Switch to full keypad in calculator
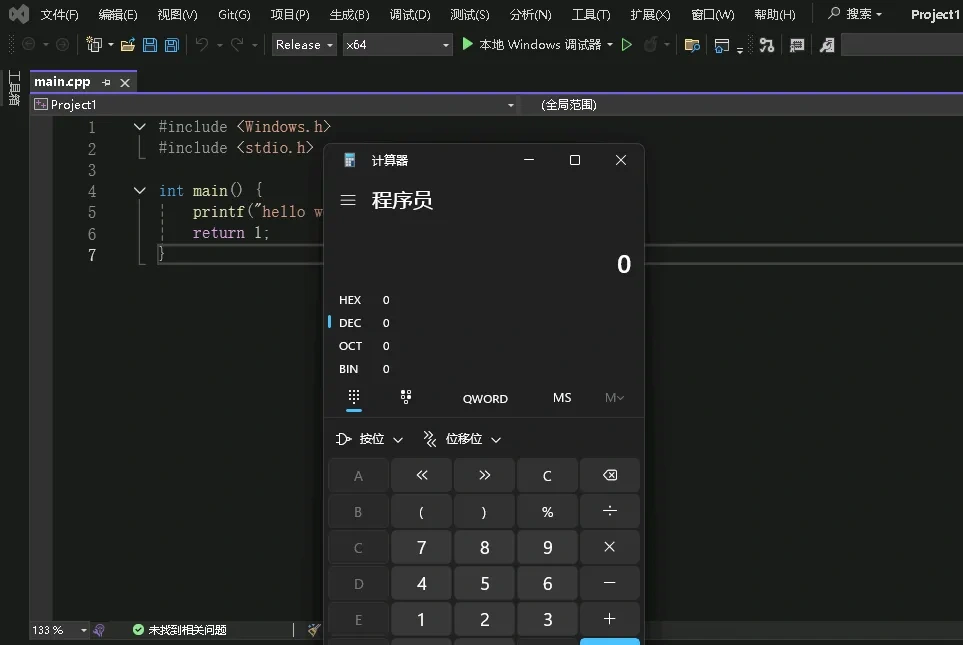The height and width of the screenshot is (645, 963). coord(354,397)
